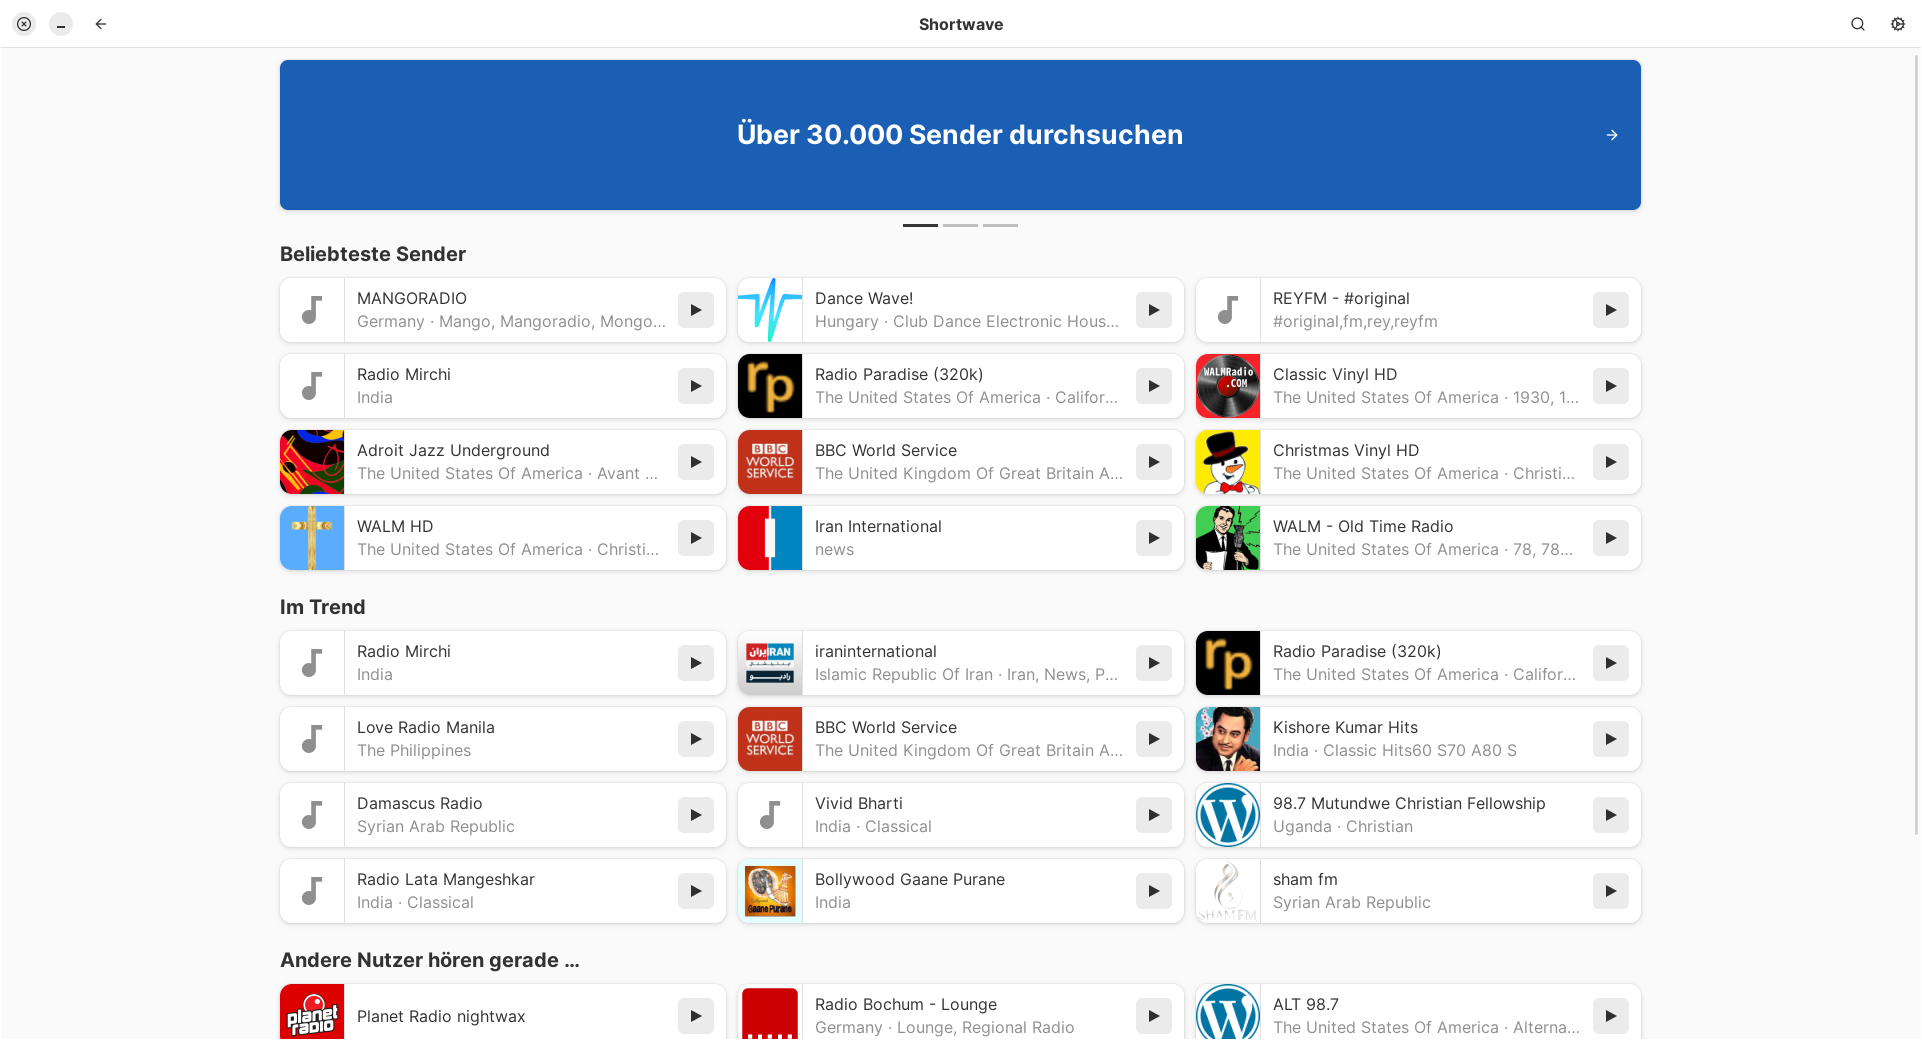Open Radio Mirchi card under Im Trend
The height and width of the screenshot is (1040, 1922).
pyautogui.click(x=503, y=663)
